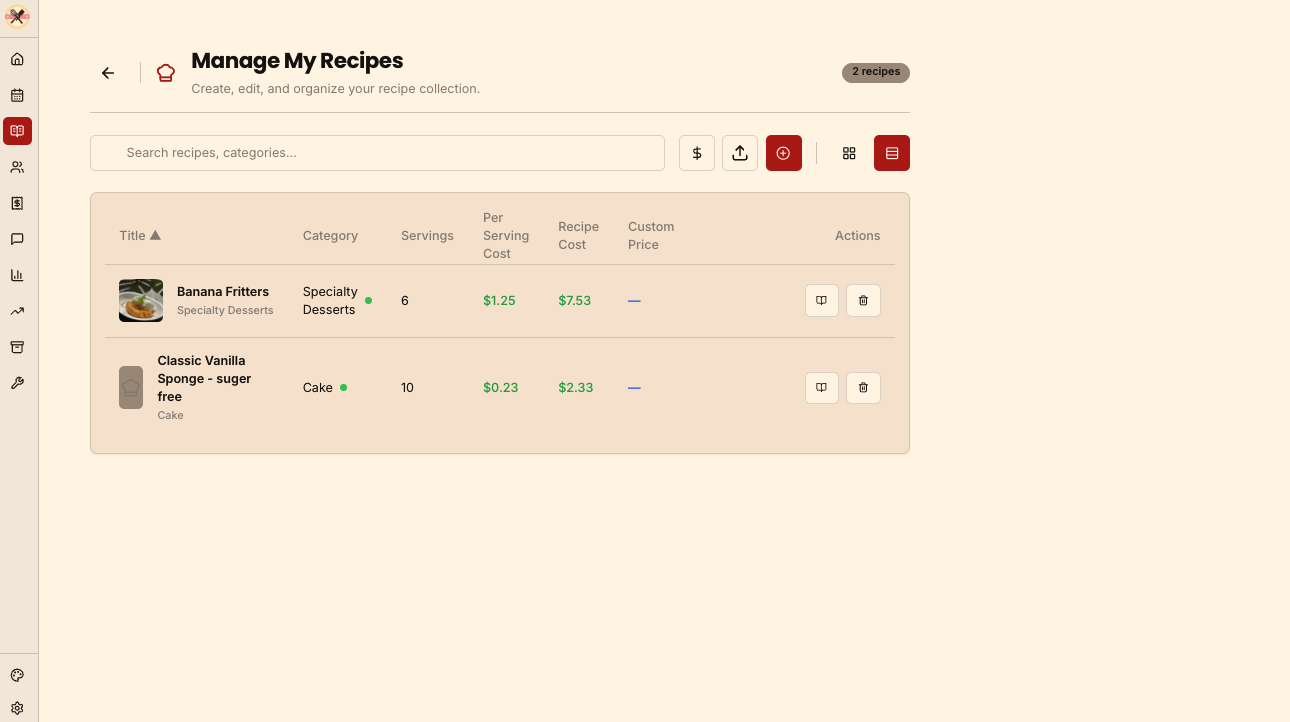Add a new recipe with the red plus button
The height and width of the screenshot is (722, 1290).
[x=783, y=153]
